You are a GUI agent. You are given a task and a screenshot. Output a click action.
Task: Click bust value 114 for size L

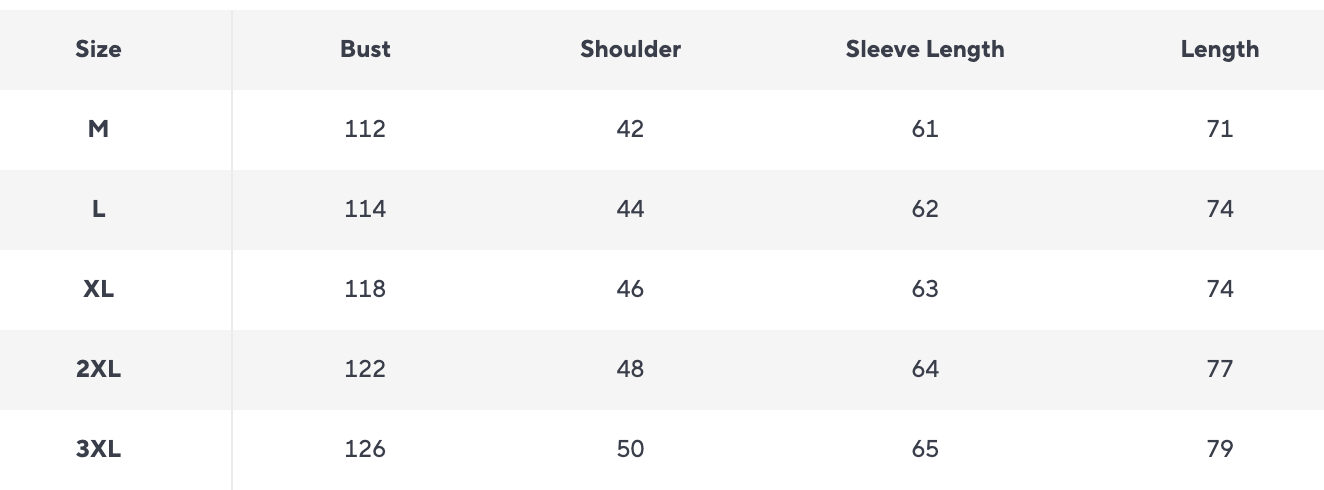365,209
